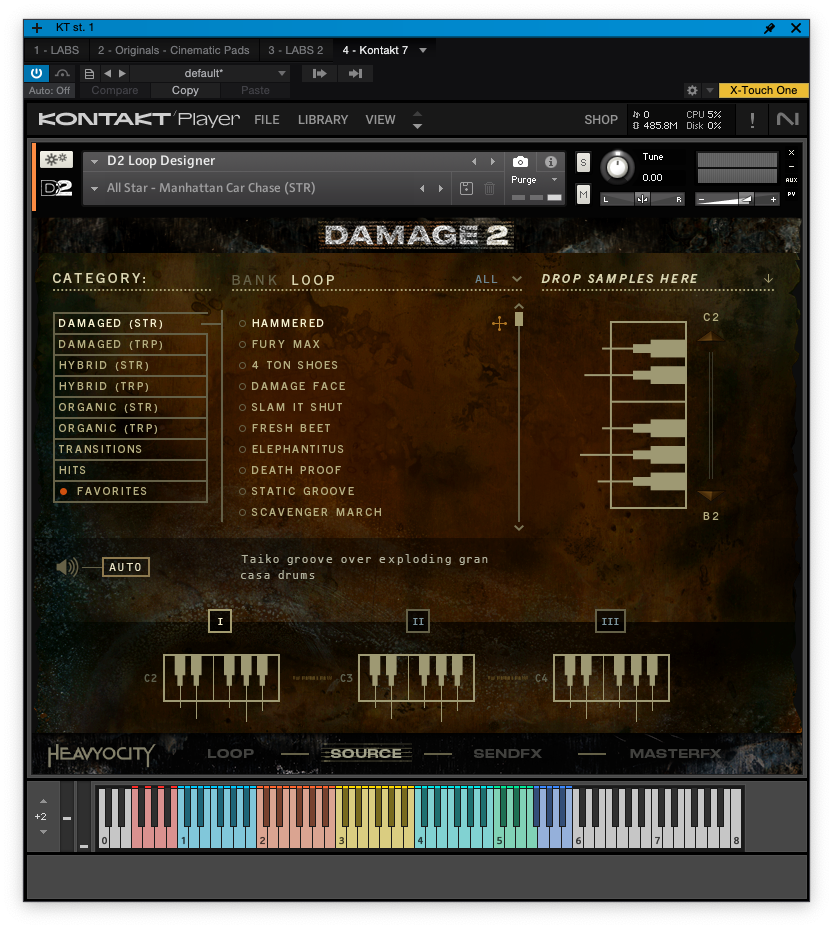Screen dimensions: 833x929
Task: Click the save snapshot disk icon
Action: [466, 188]
